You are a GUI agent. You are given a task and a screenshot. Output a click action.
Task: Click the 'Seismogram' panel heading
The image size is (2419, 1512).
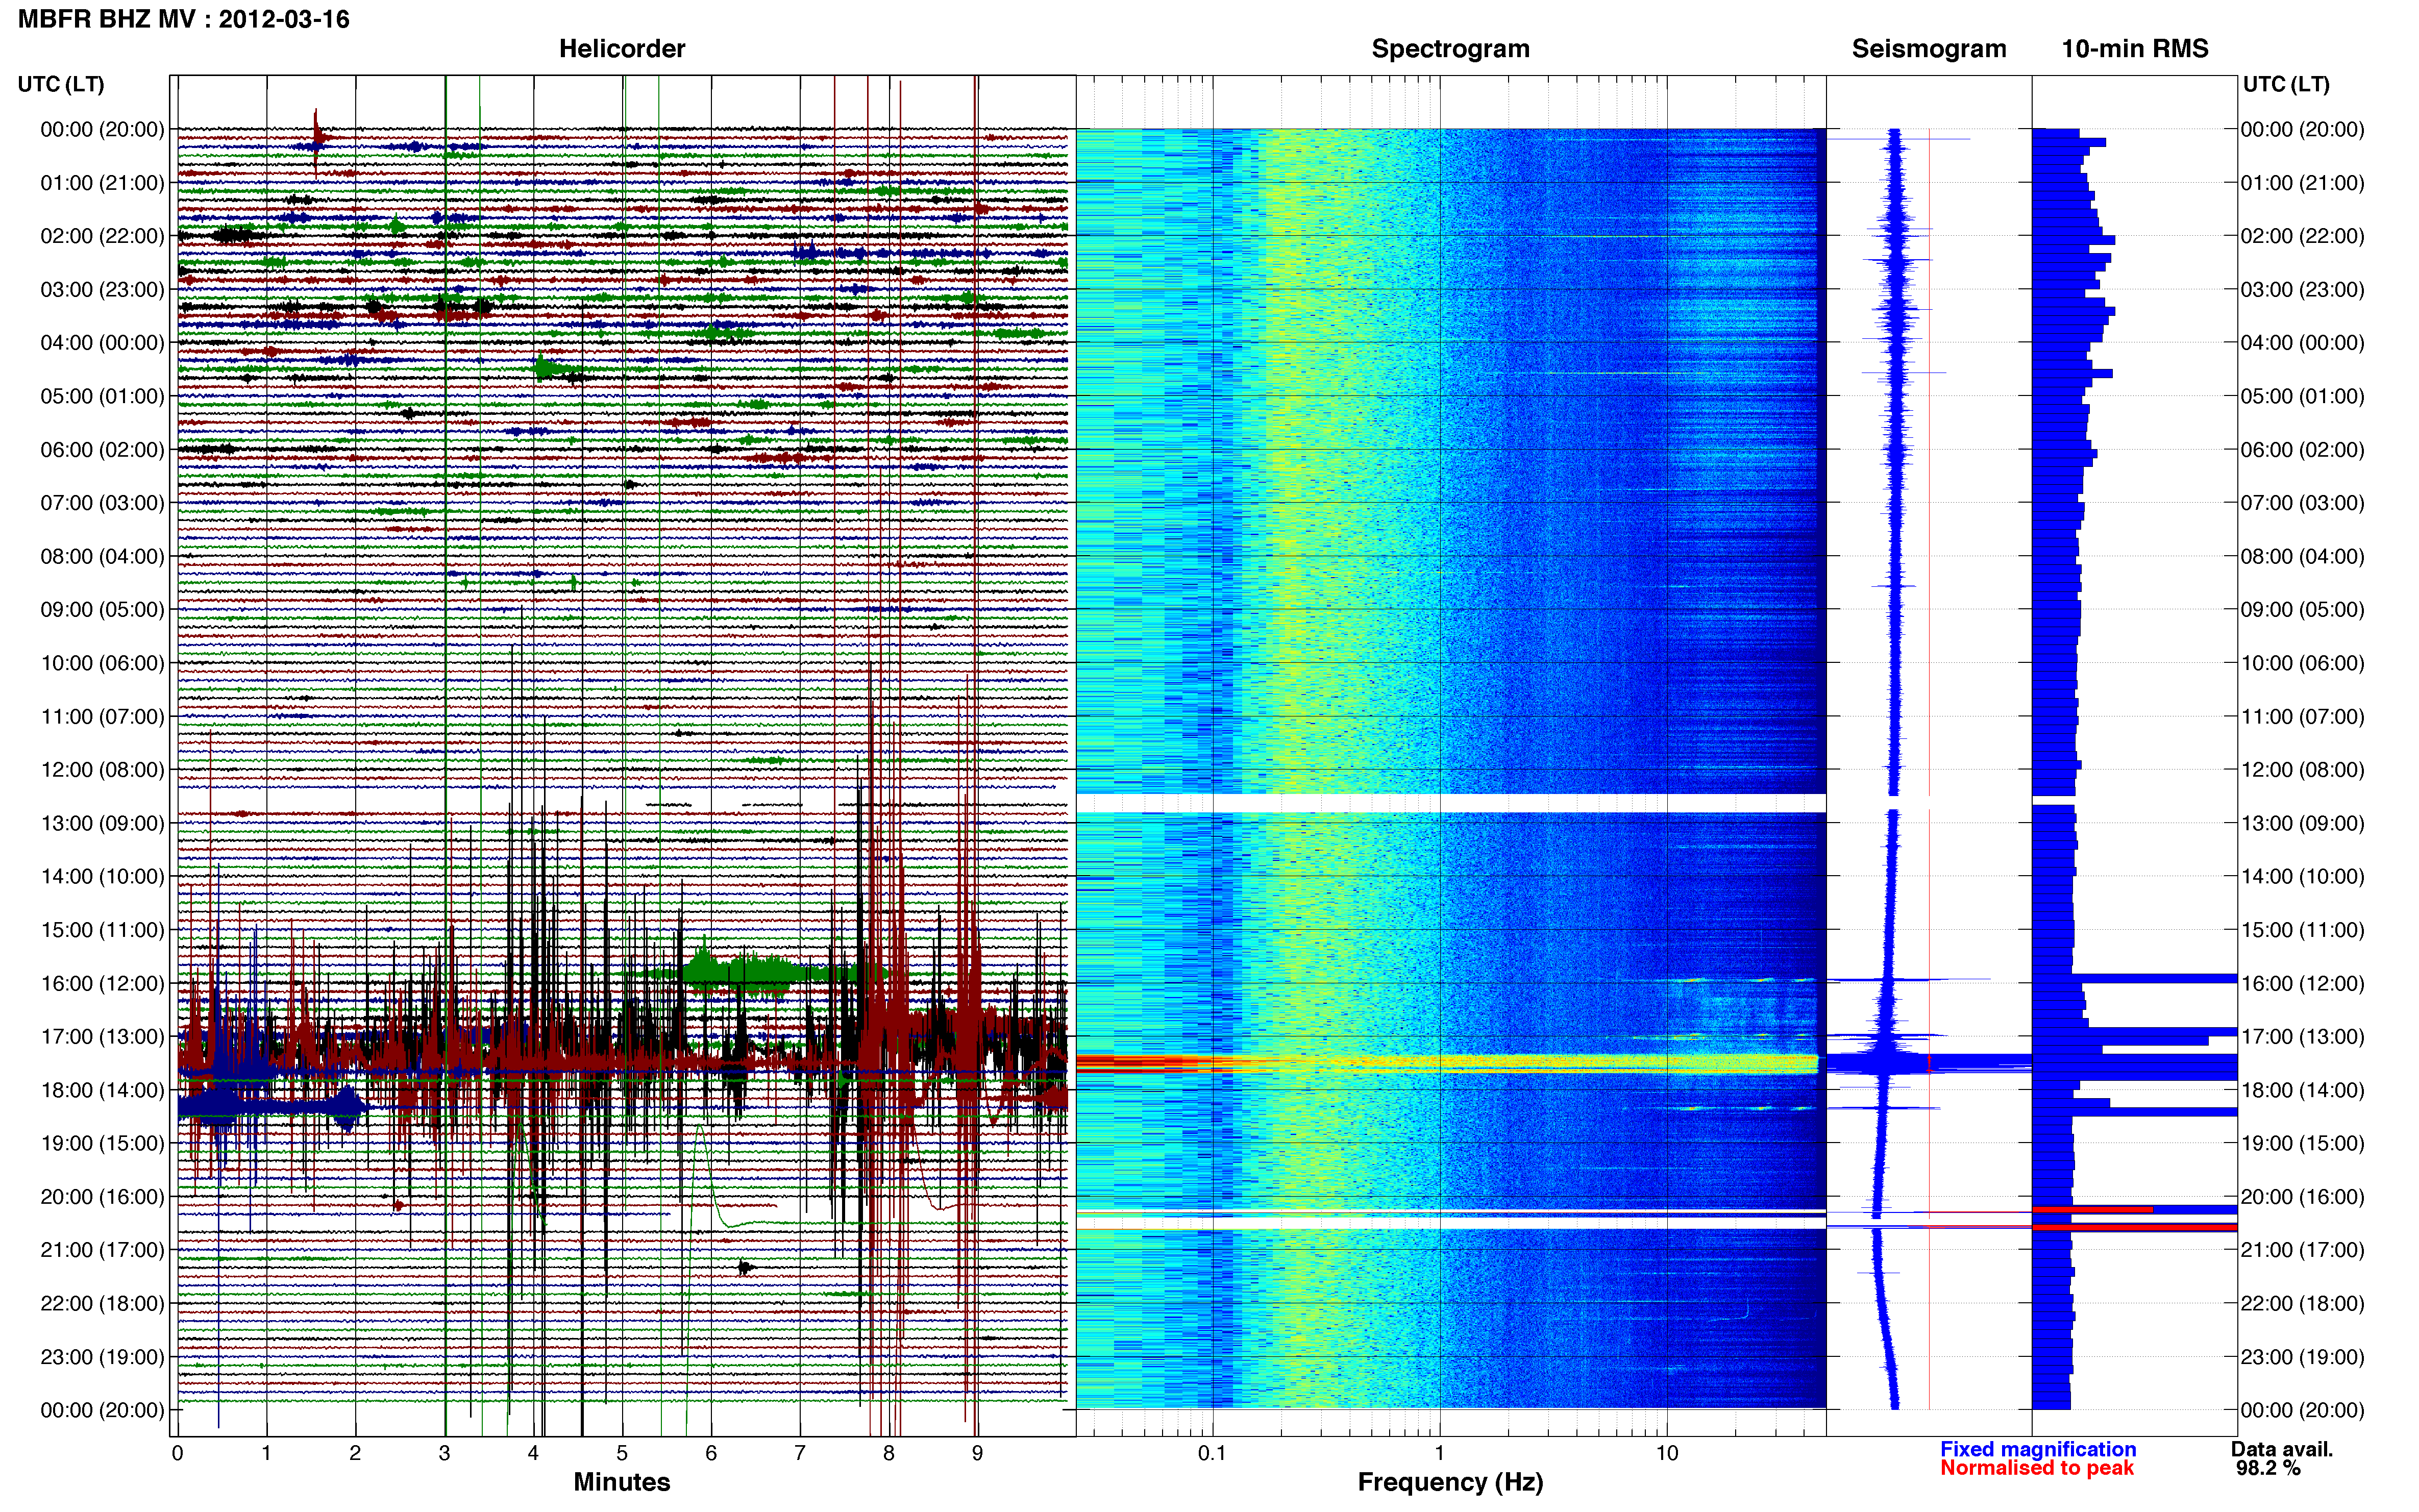point(1929,49)
